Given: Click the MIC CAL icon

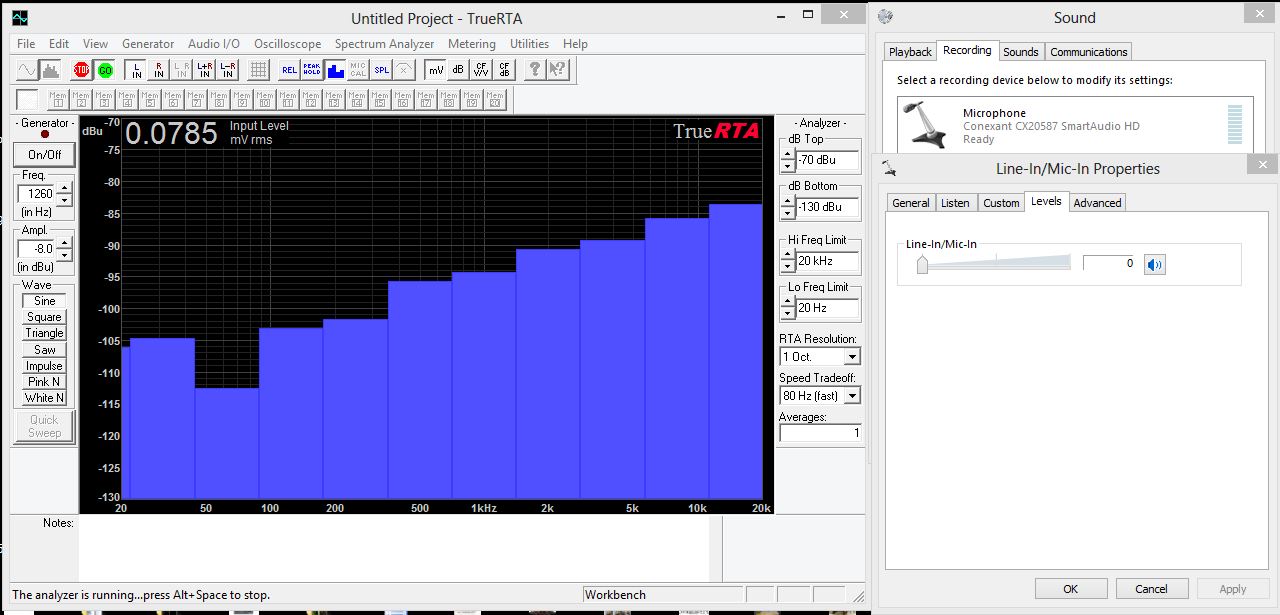Looking at the screenshot, I should 358,70.
